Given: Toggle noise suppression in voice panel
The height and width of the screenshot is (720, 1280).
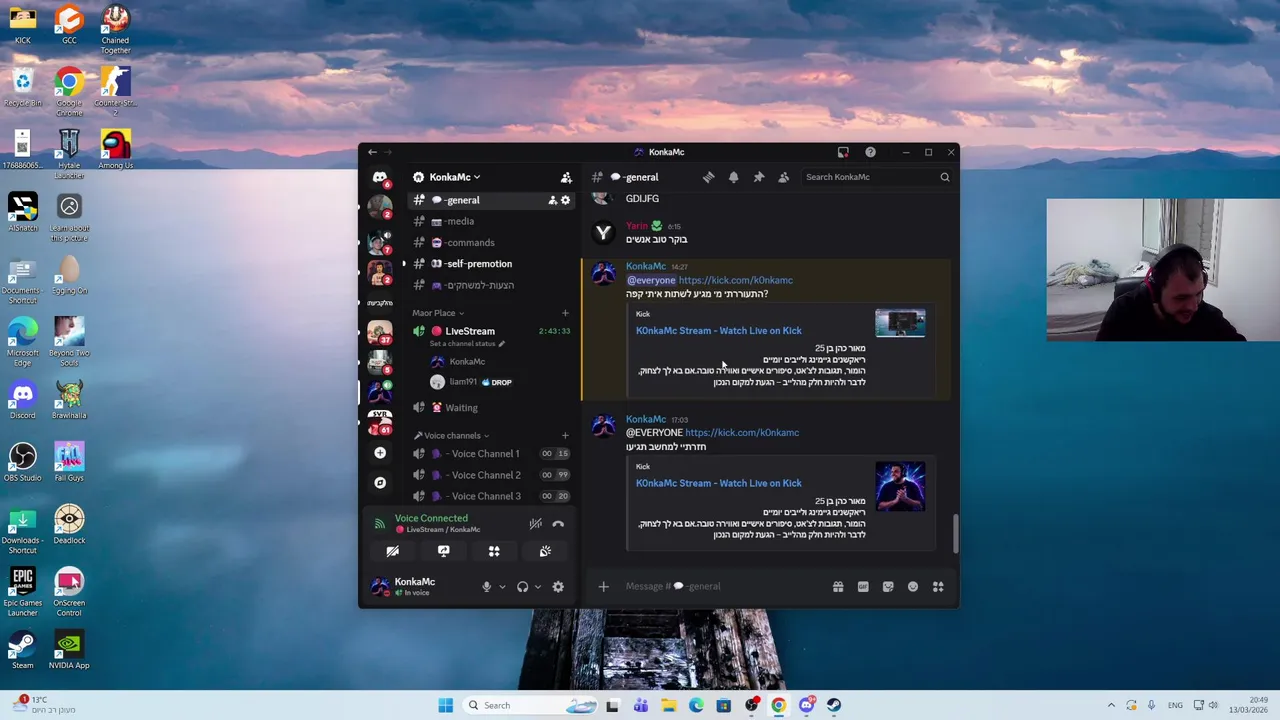Looking at the screenshot, I should coord(535,523).
